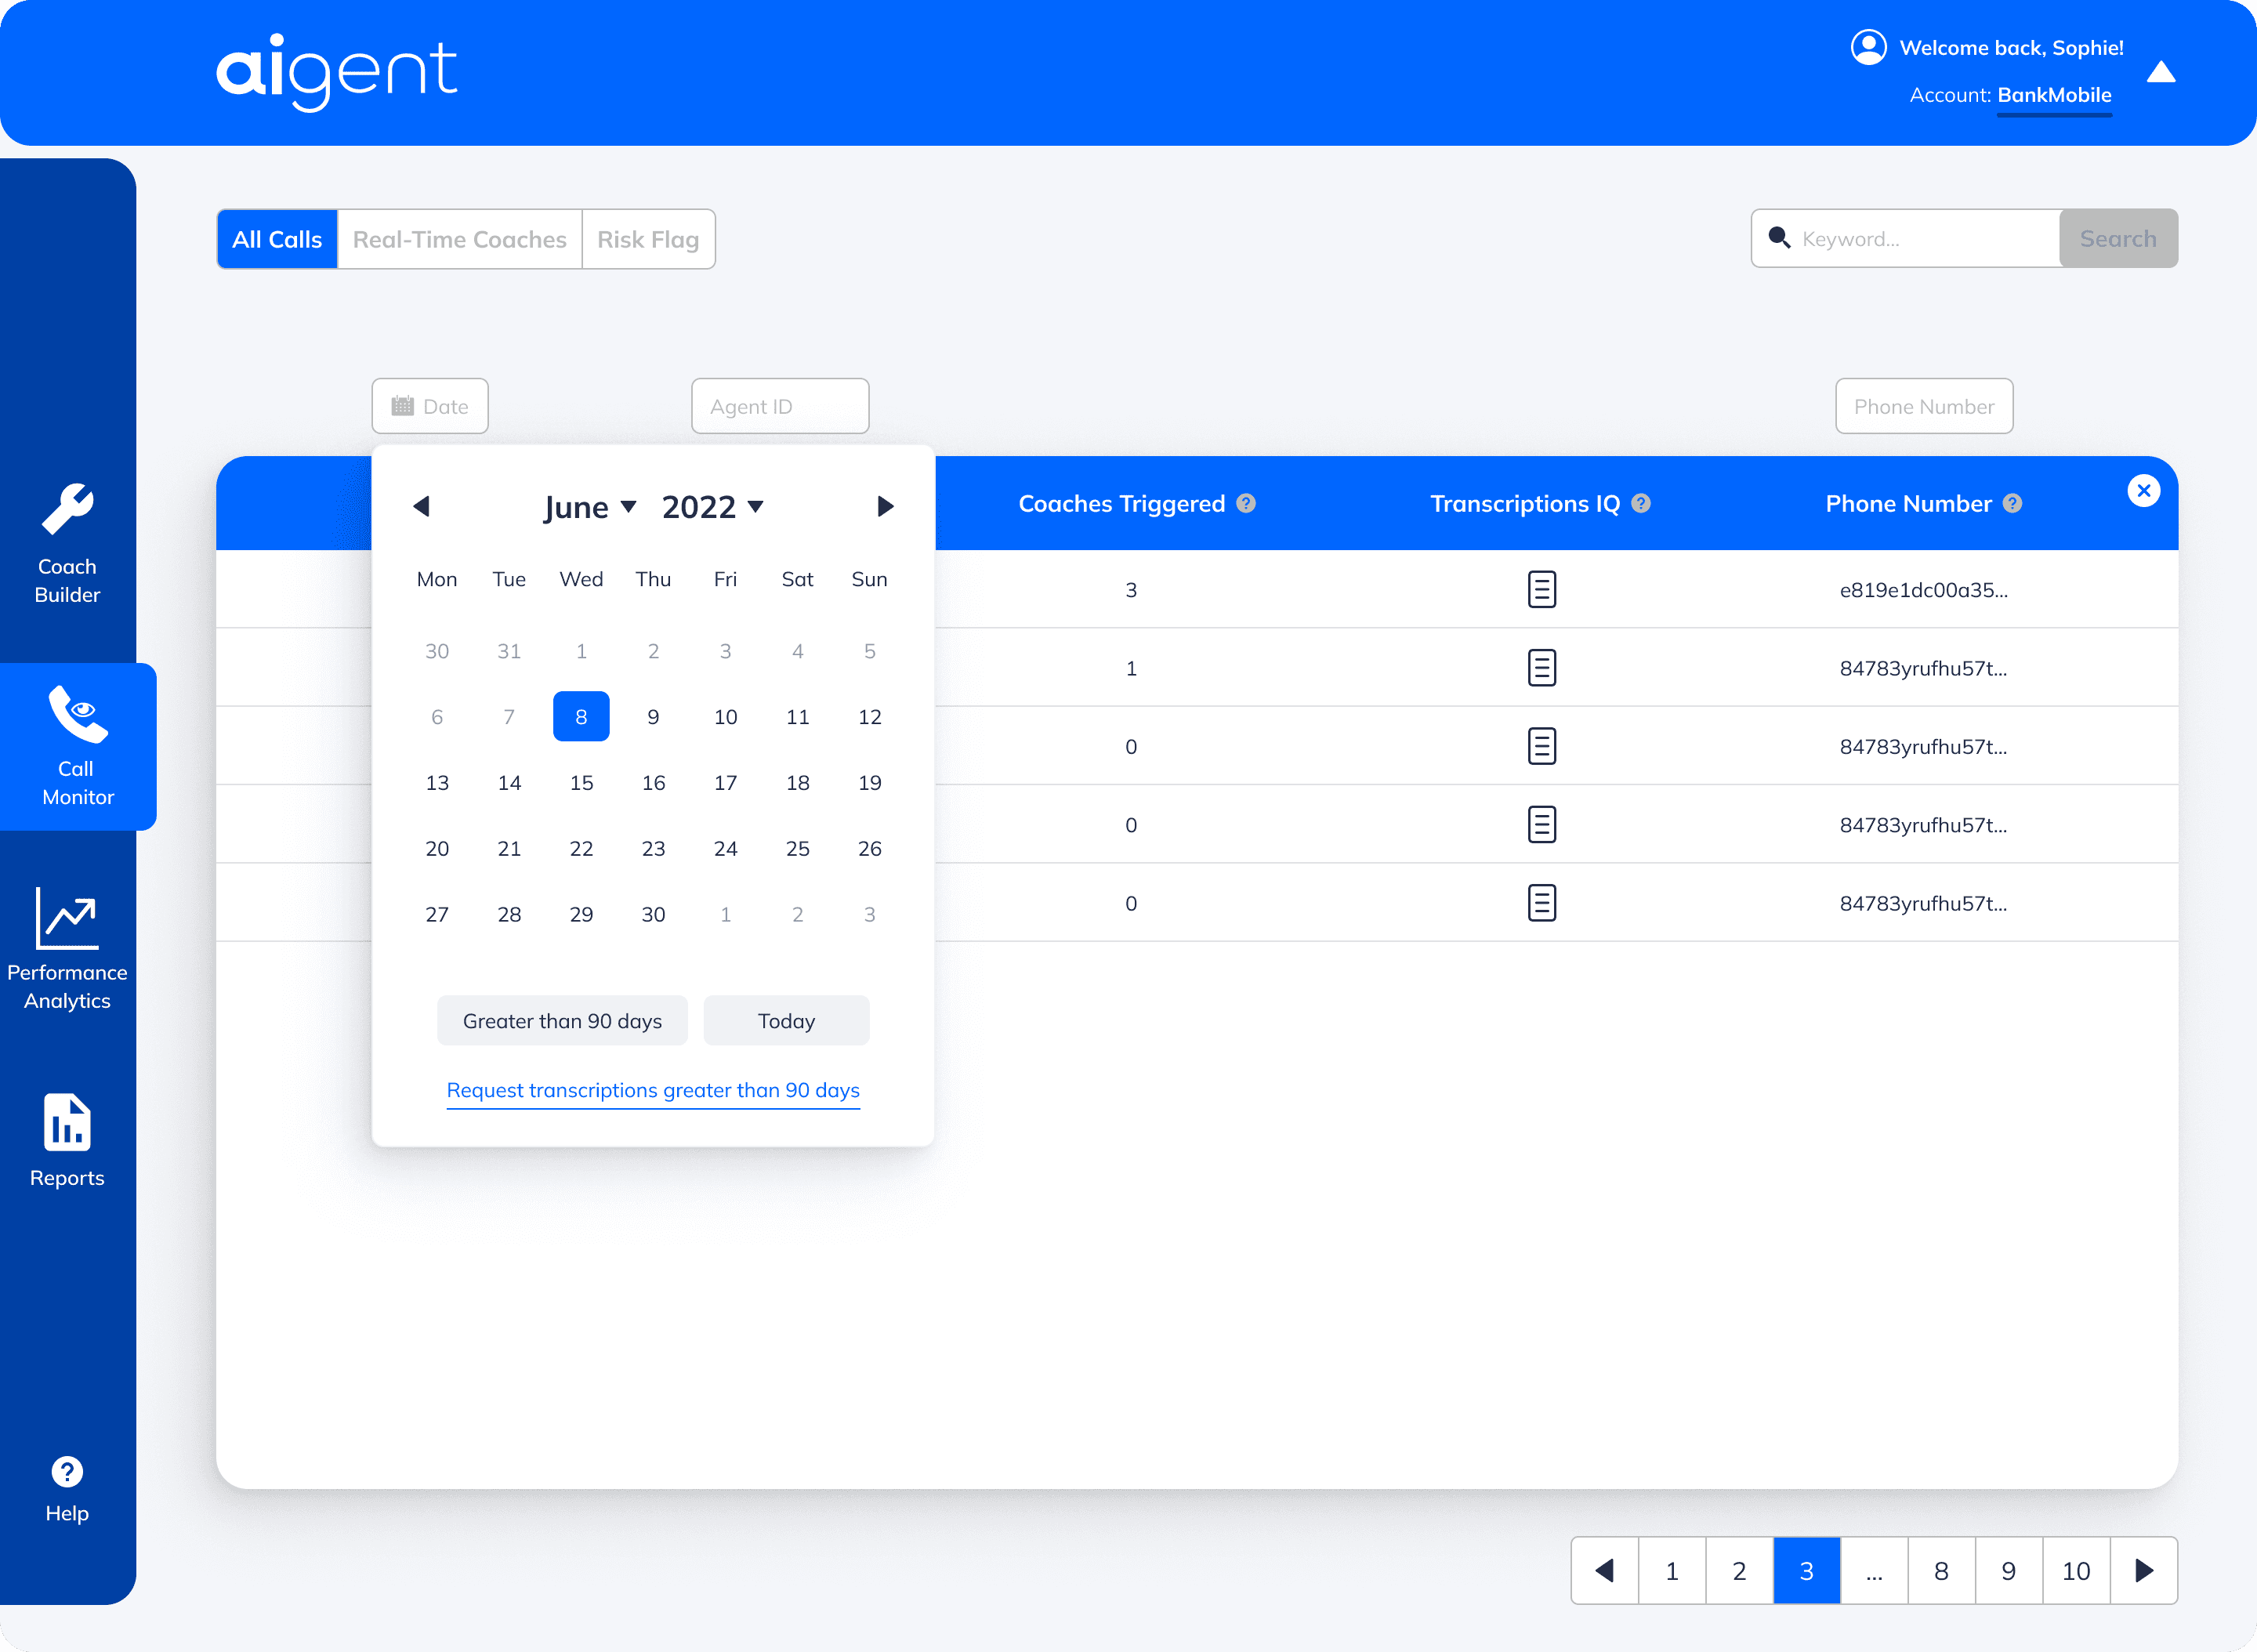Image resolution: width=2257 pixels, height=1652 pixels.
Task: Click Coaches Triggered help tooltip icon
Action: click(x=1246, y=504)
